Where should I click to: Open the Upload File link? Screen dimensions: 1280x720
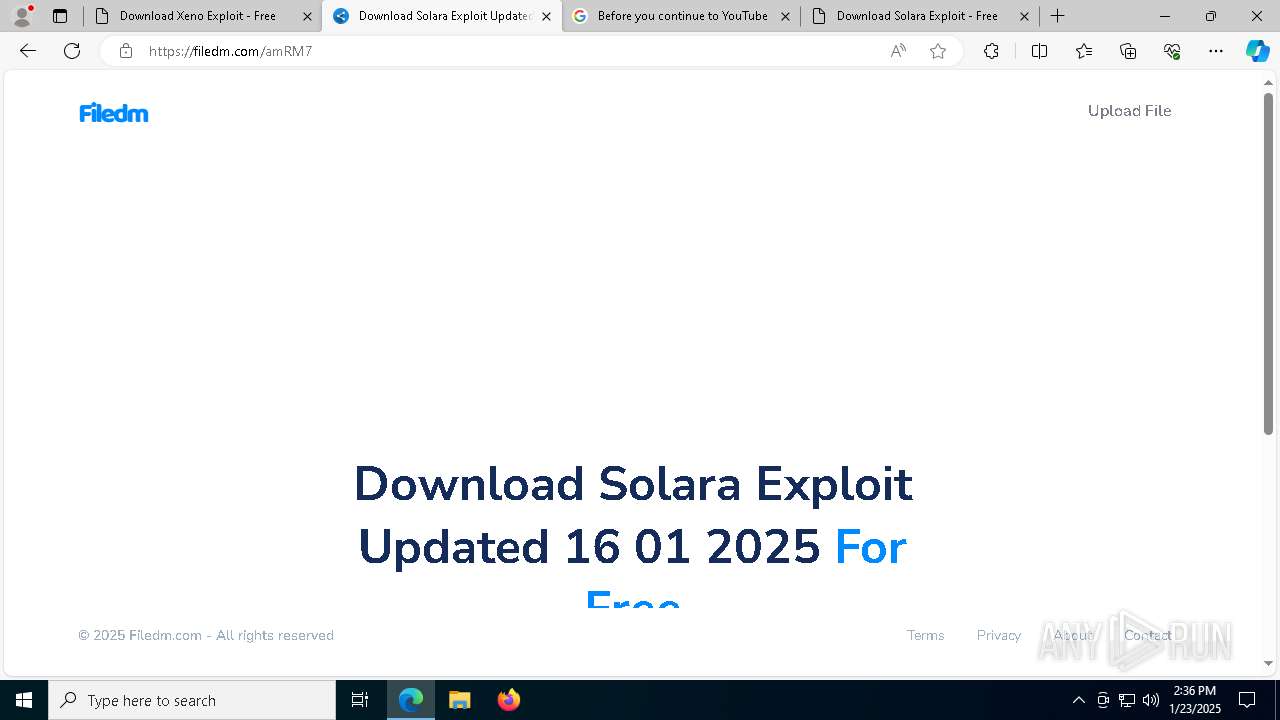click(1129, 111)
